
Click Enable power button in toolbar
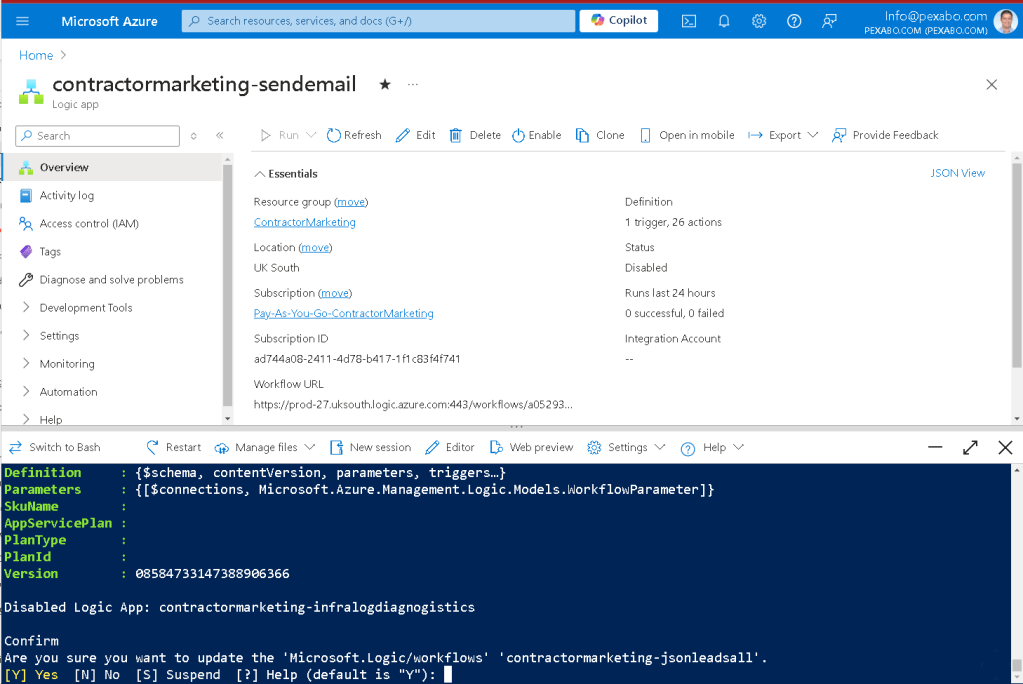point(536,135)
